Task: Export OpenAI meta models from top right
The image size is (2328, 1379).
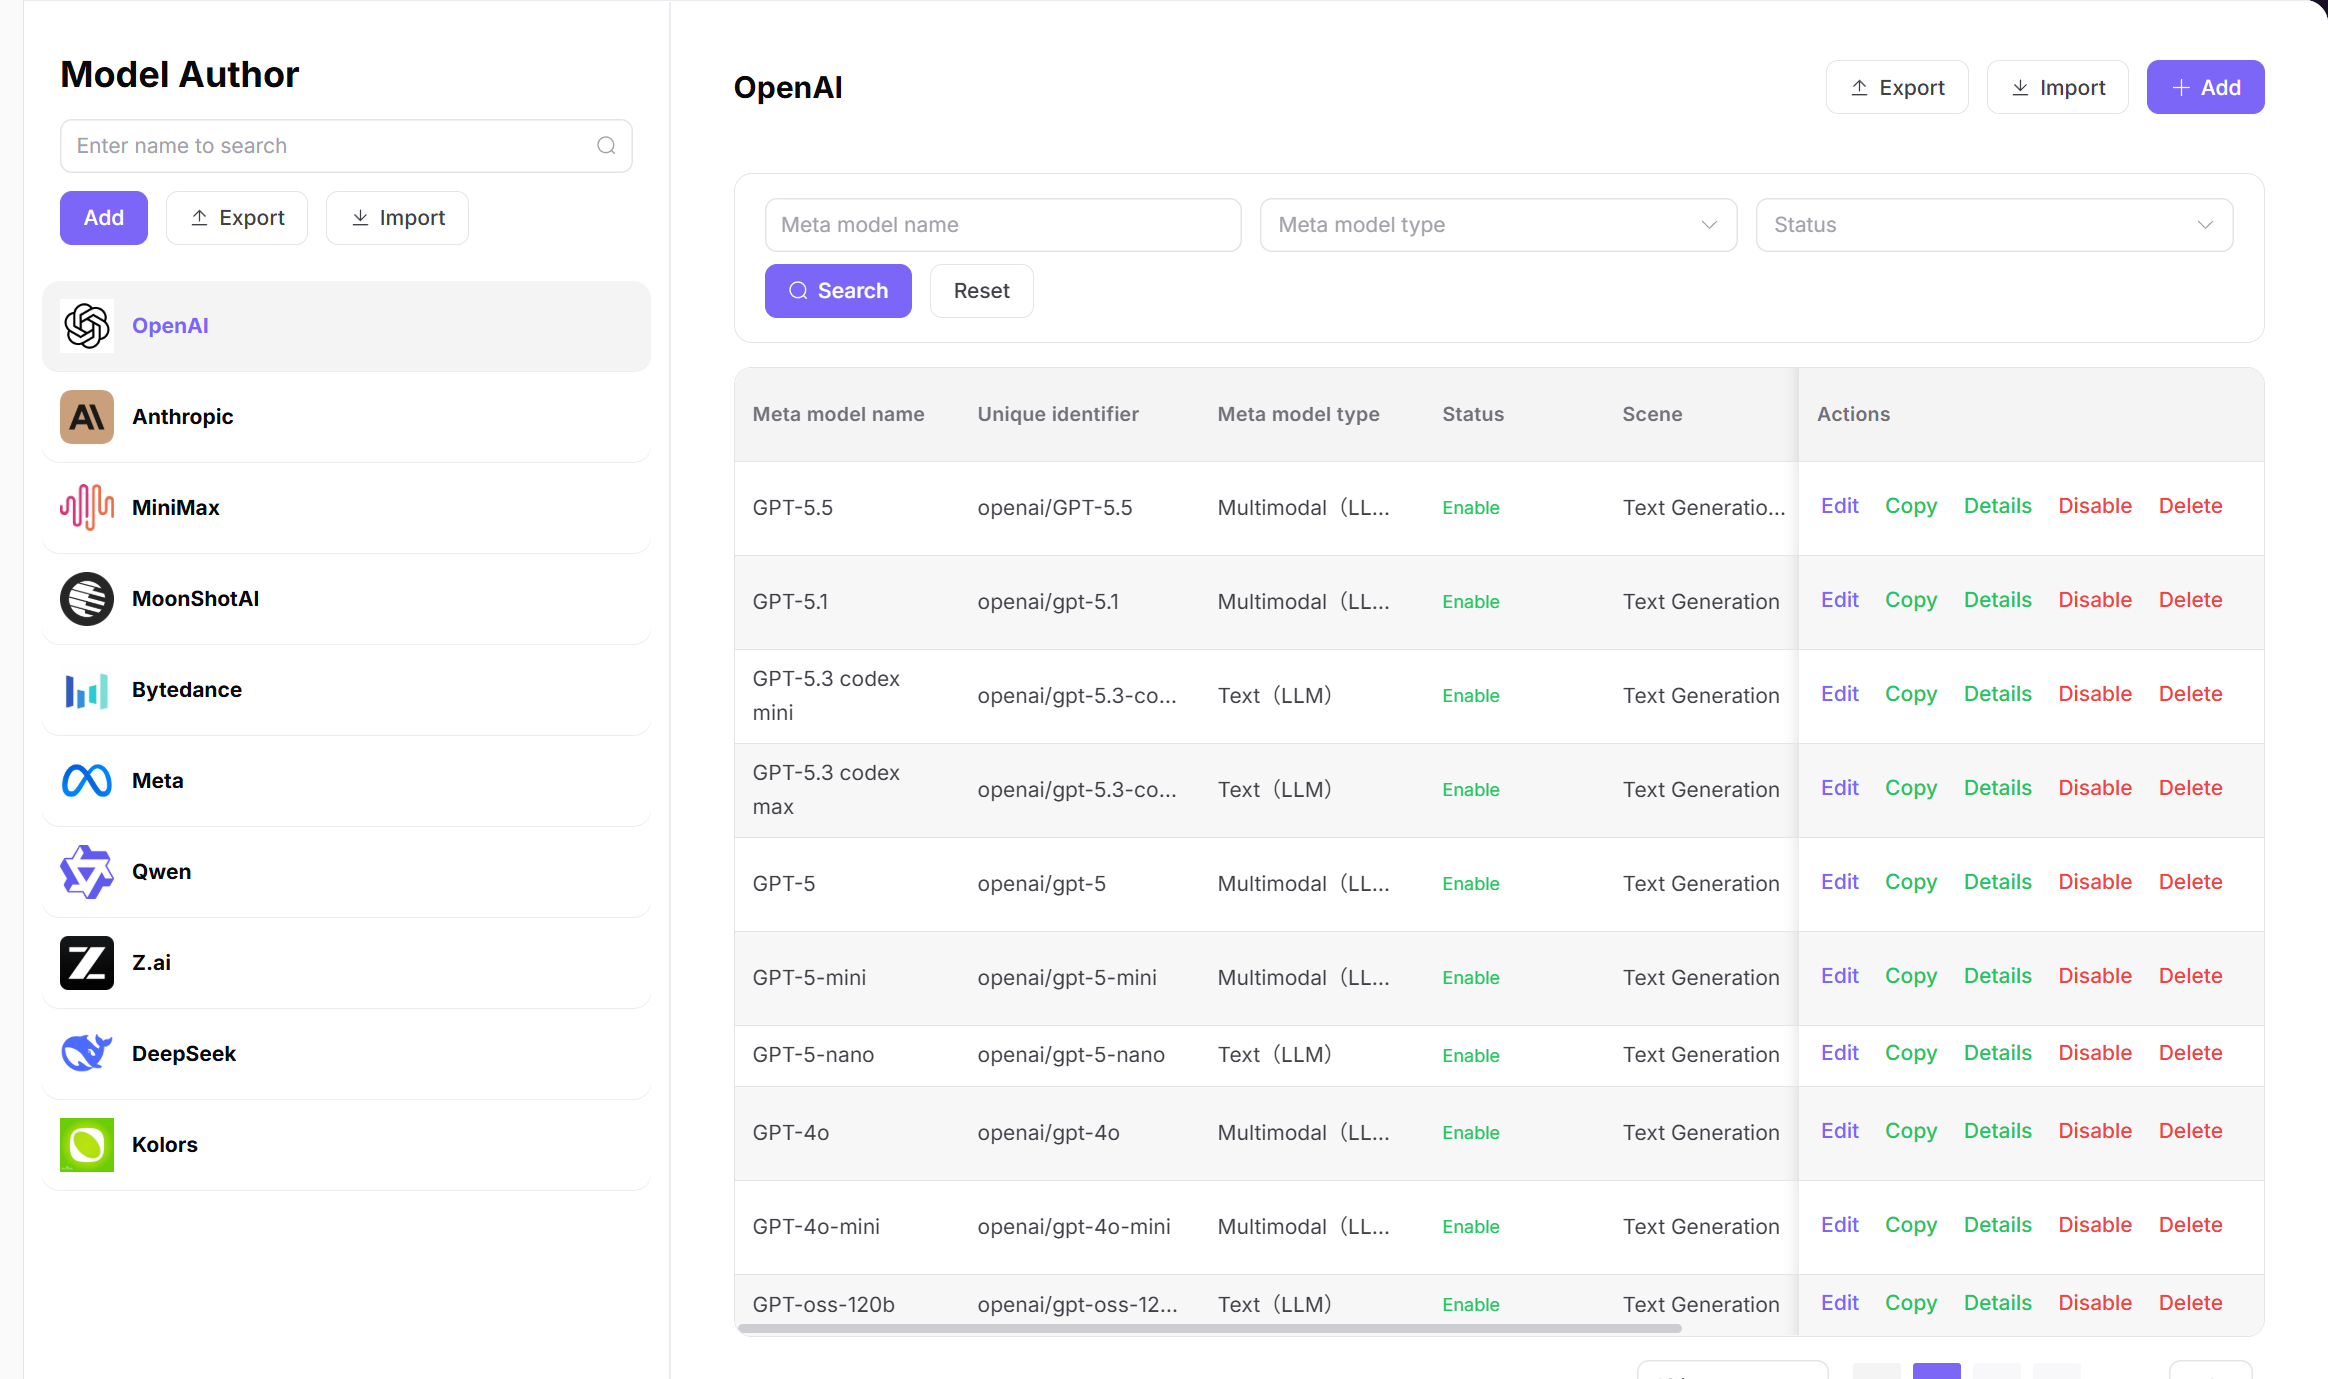Action: click(x=1897, y=88)
